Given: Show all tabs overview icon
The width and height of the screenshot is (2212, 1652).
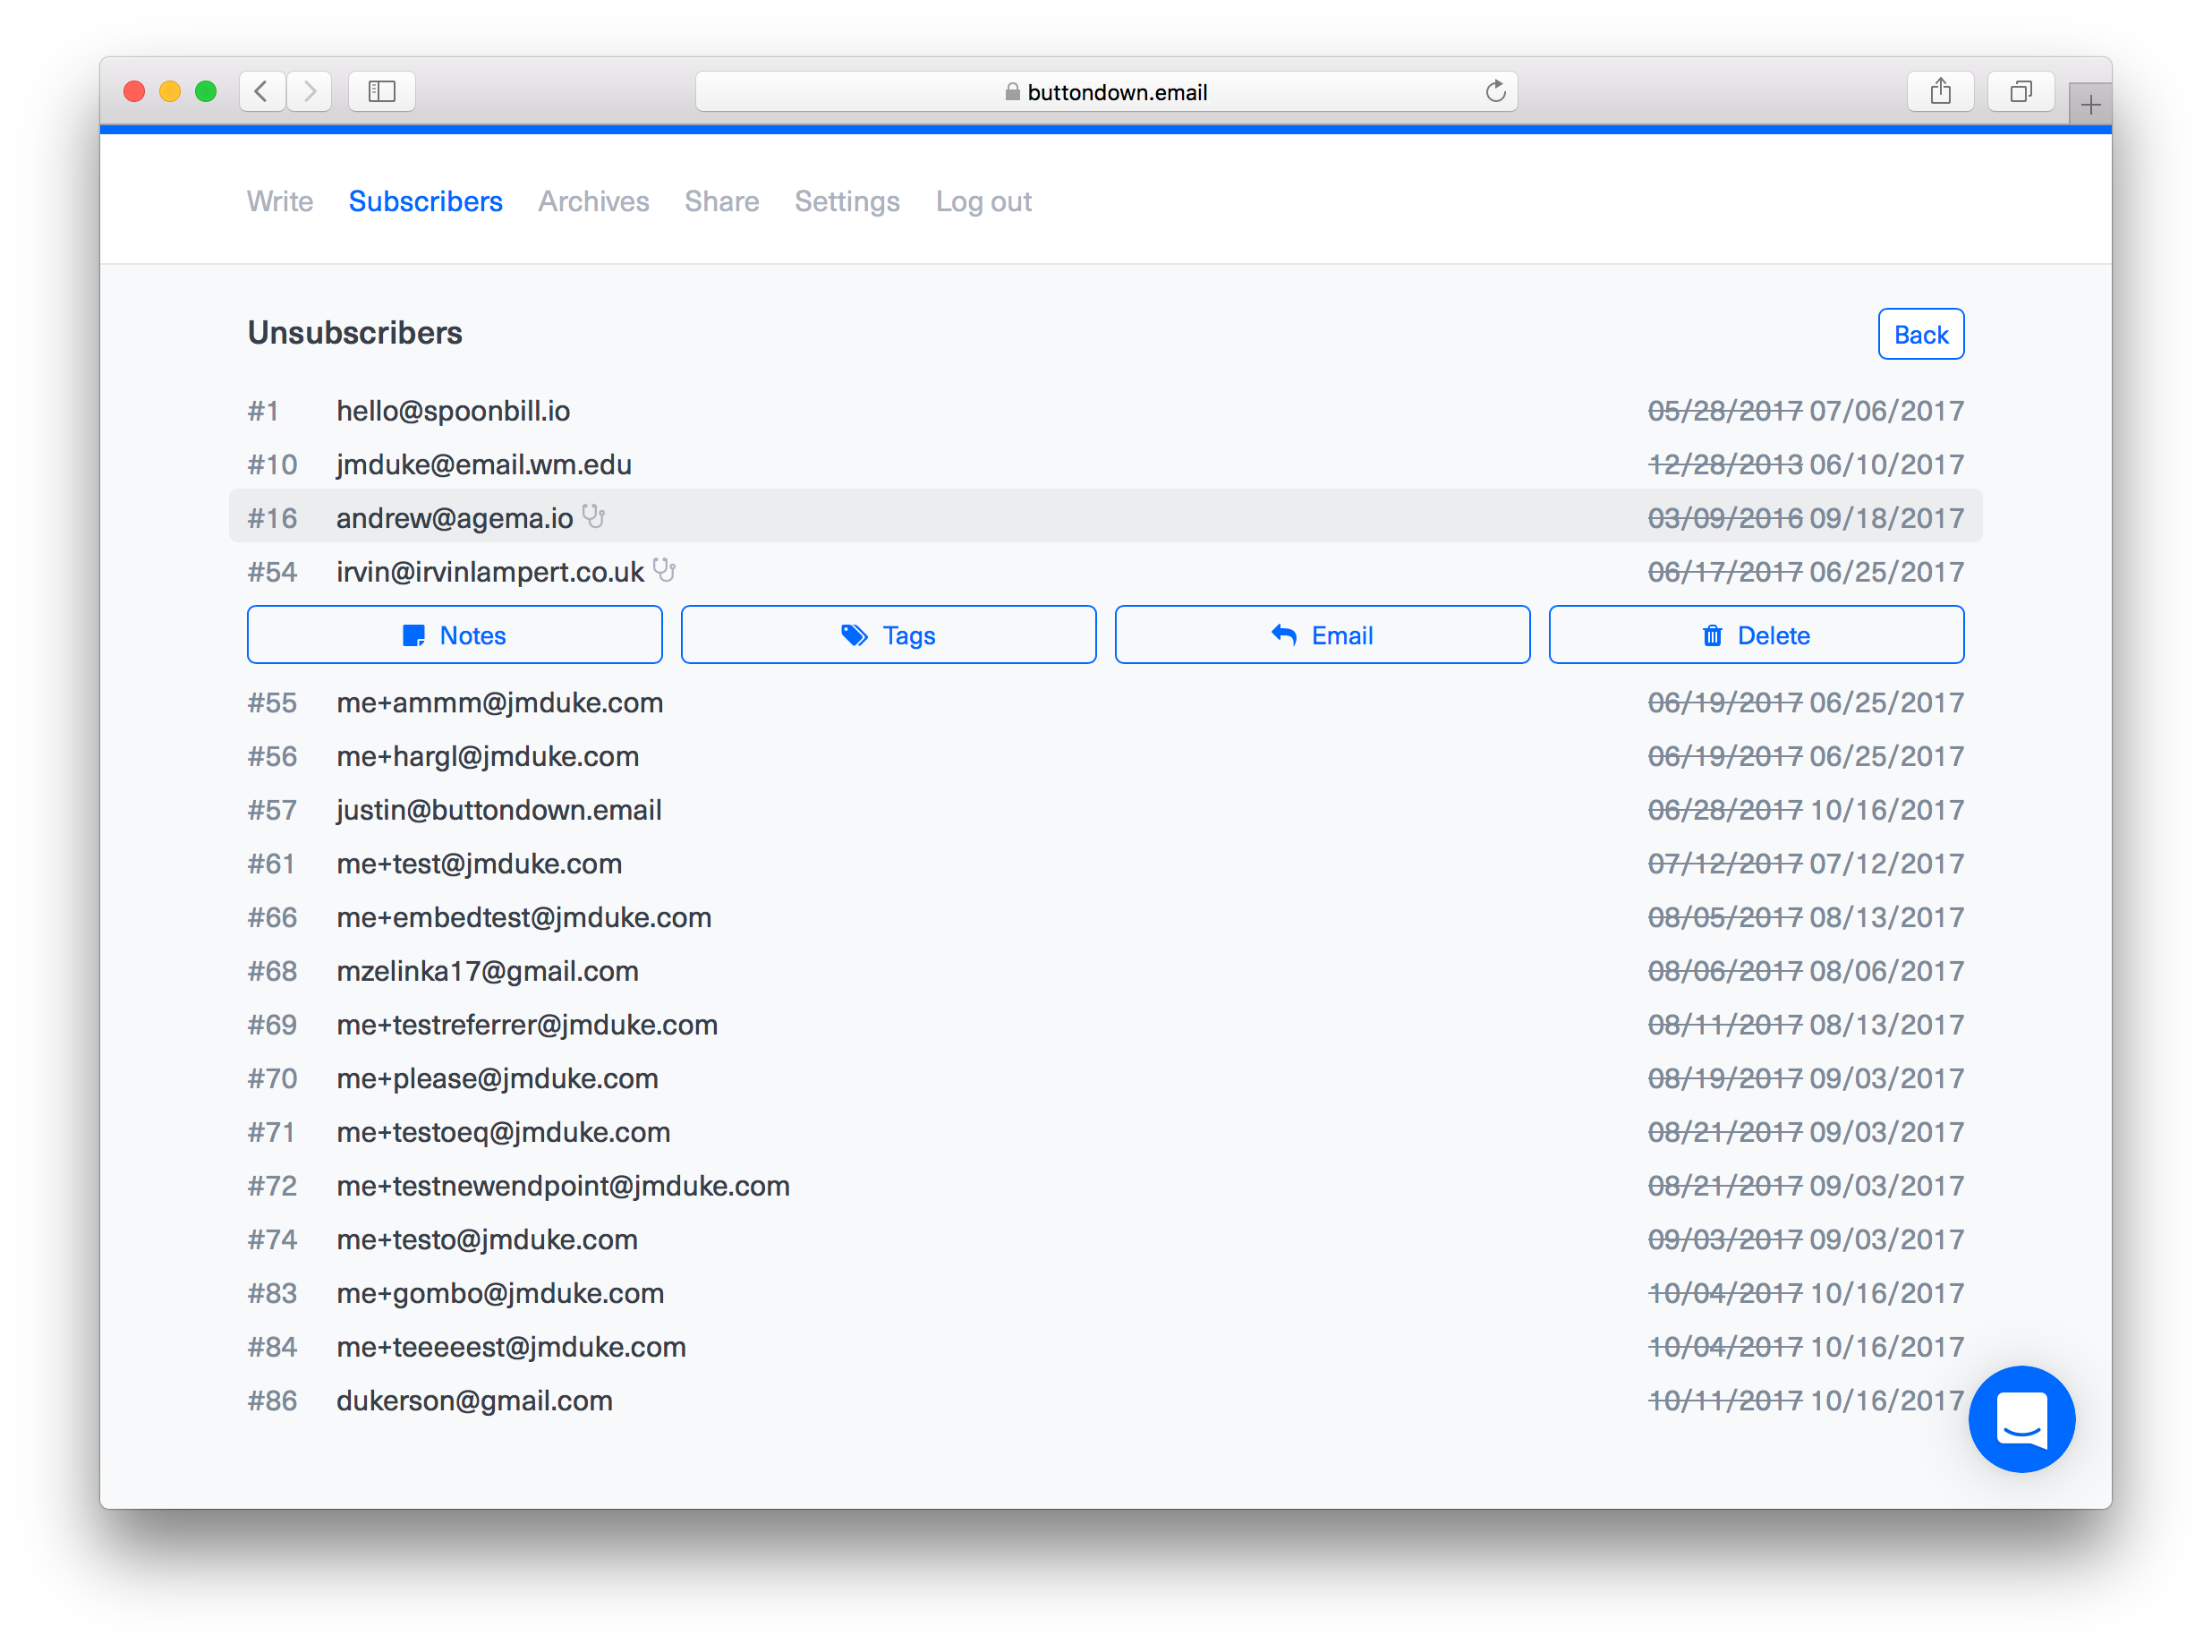Looking at the screenshot, I should [x=2020, y=92].
